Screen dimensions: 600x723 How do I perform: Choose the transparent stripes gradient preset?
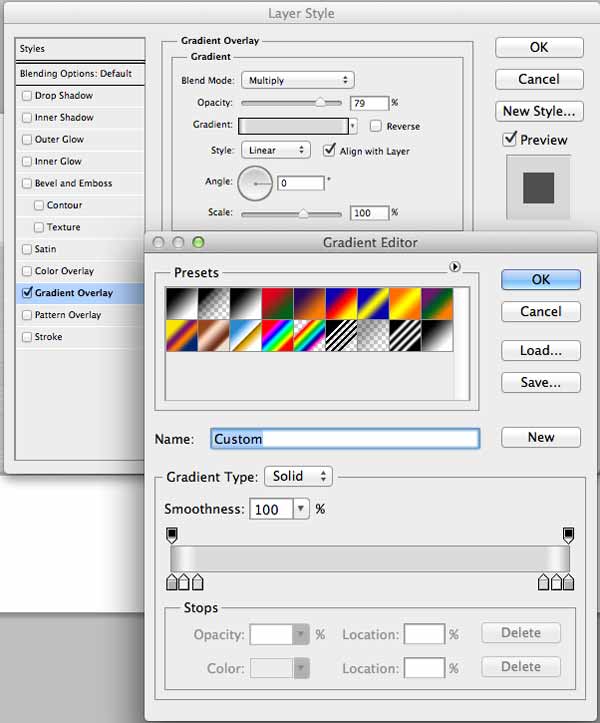coord(341,336)
